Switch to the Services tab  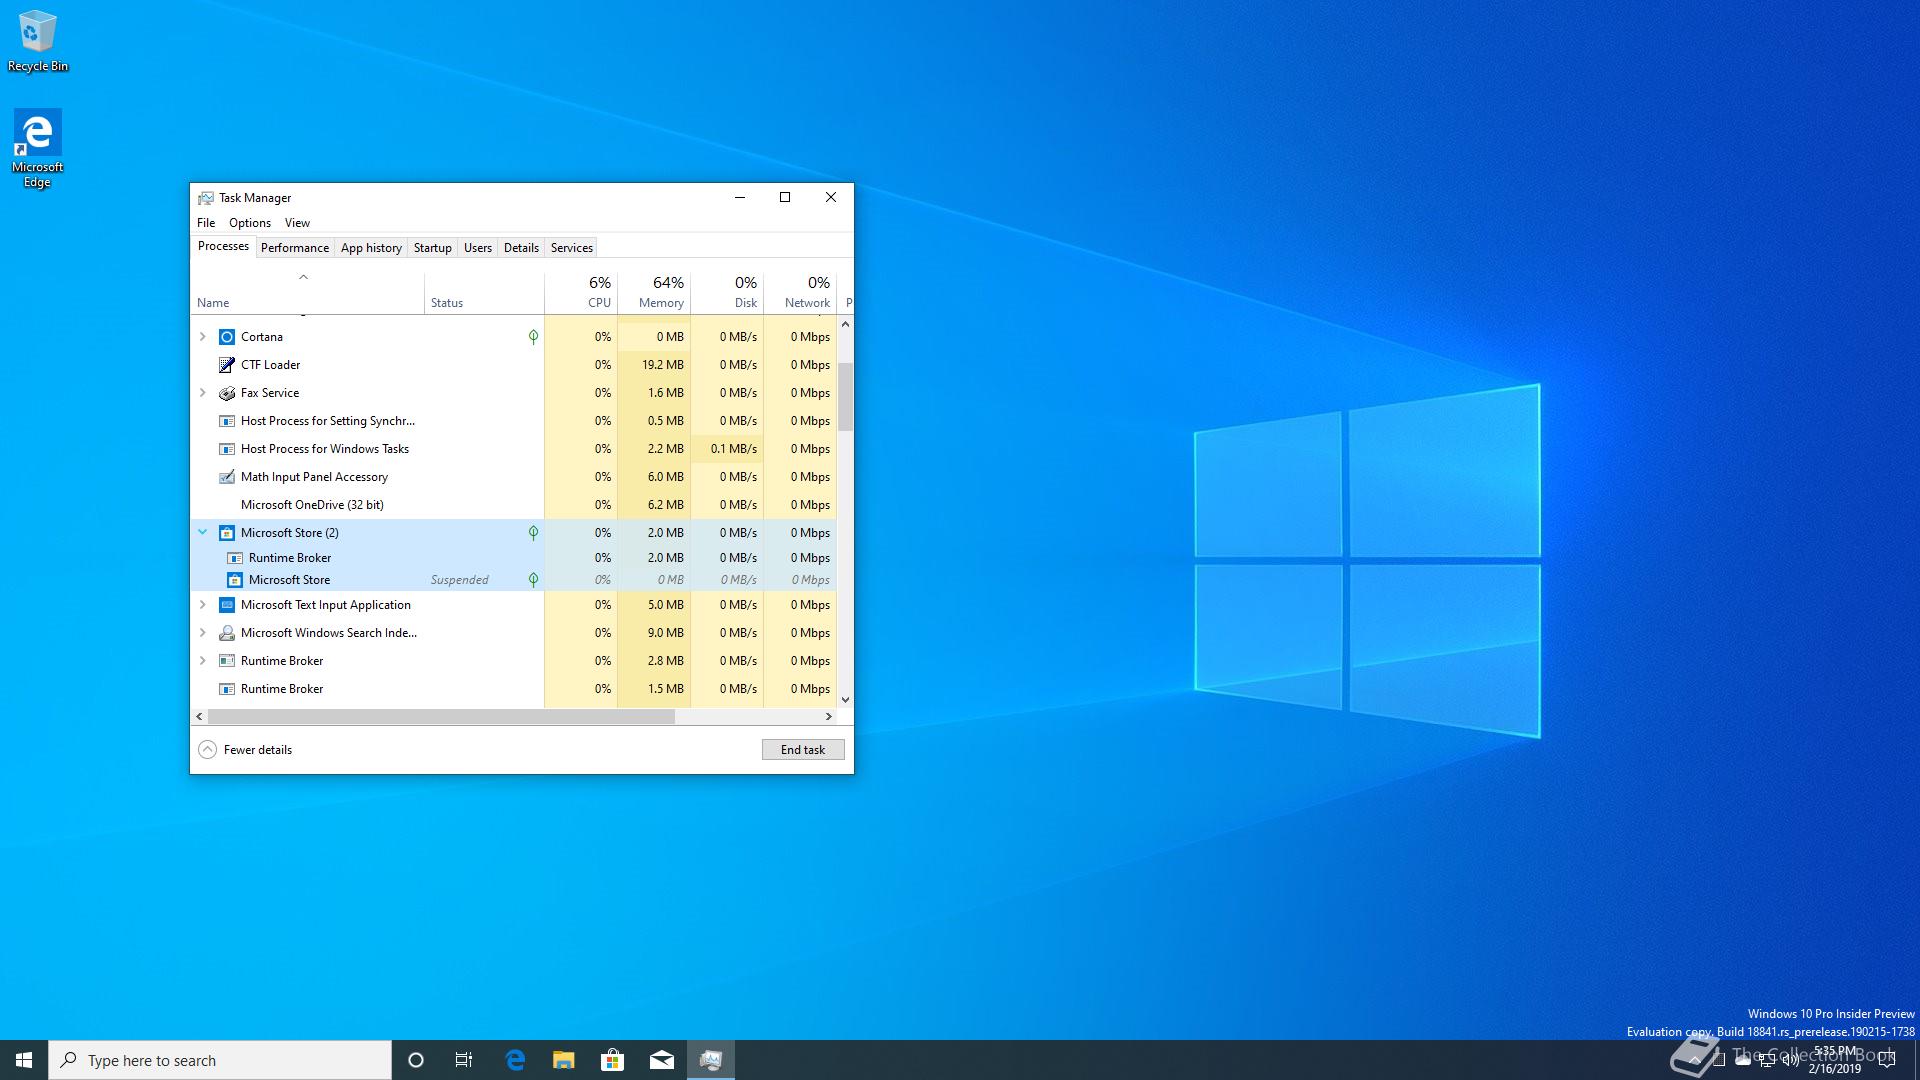tap(572, 248)
